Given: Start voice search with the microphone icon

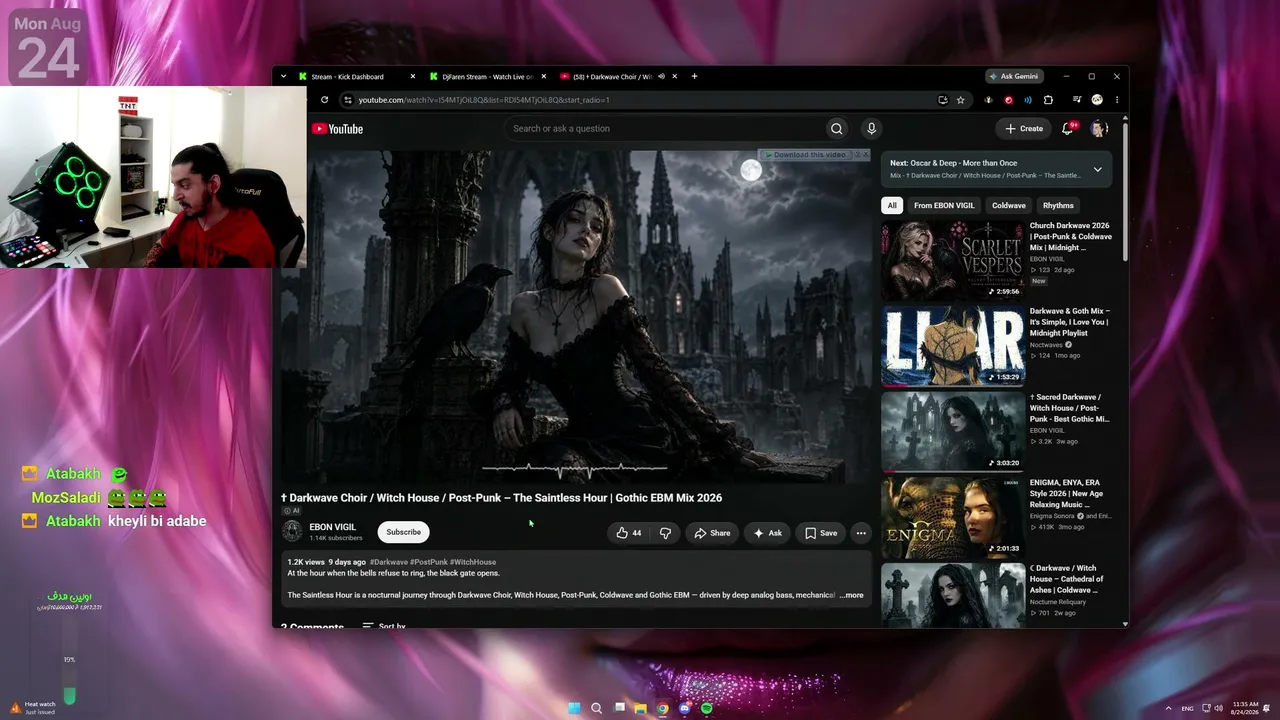Looking at the screenshot, I should coord(871,128).
